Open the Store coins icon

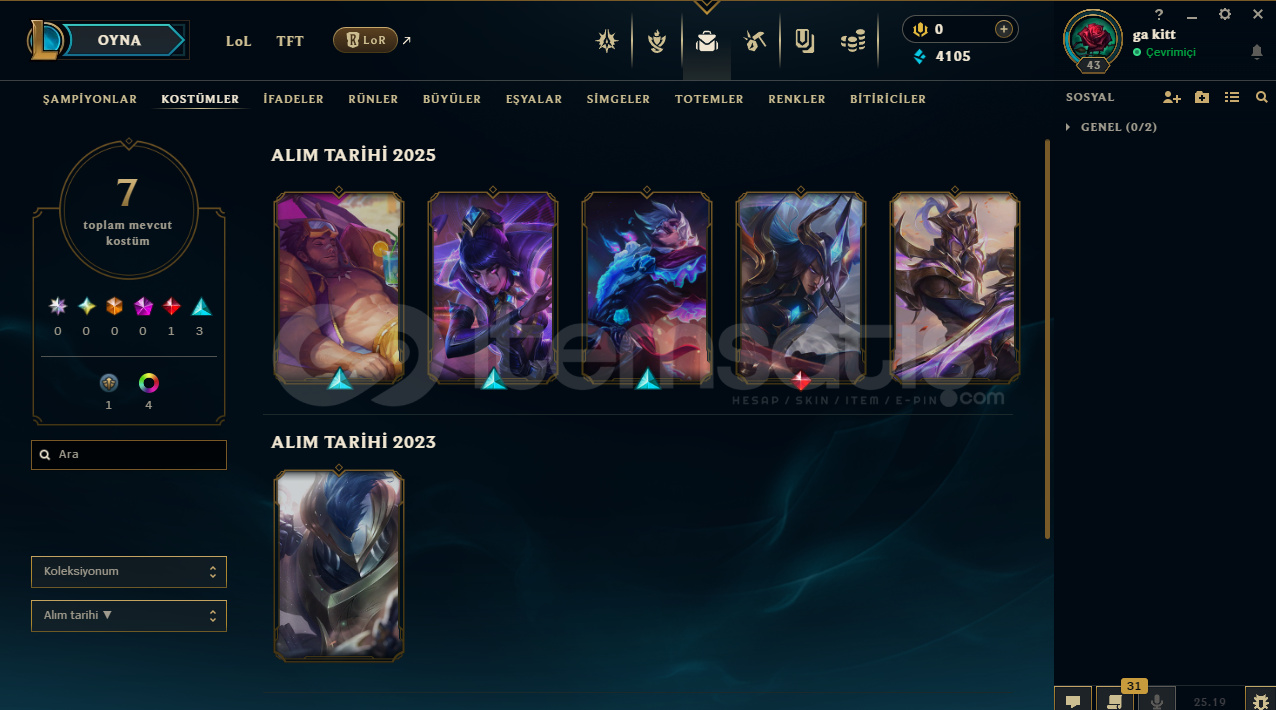pos(853,41)
